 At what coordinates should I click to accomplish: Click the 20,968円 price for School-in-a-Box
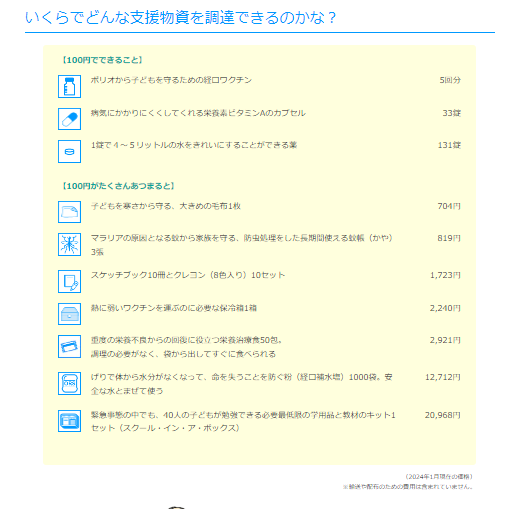(x=443, y=415)
